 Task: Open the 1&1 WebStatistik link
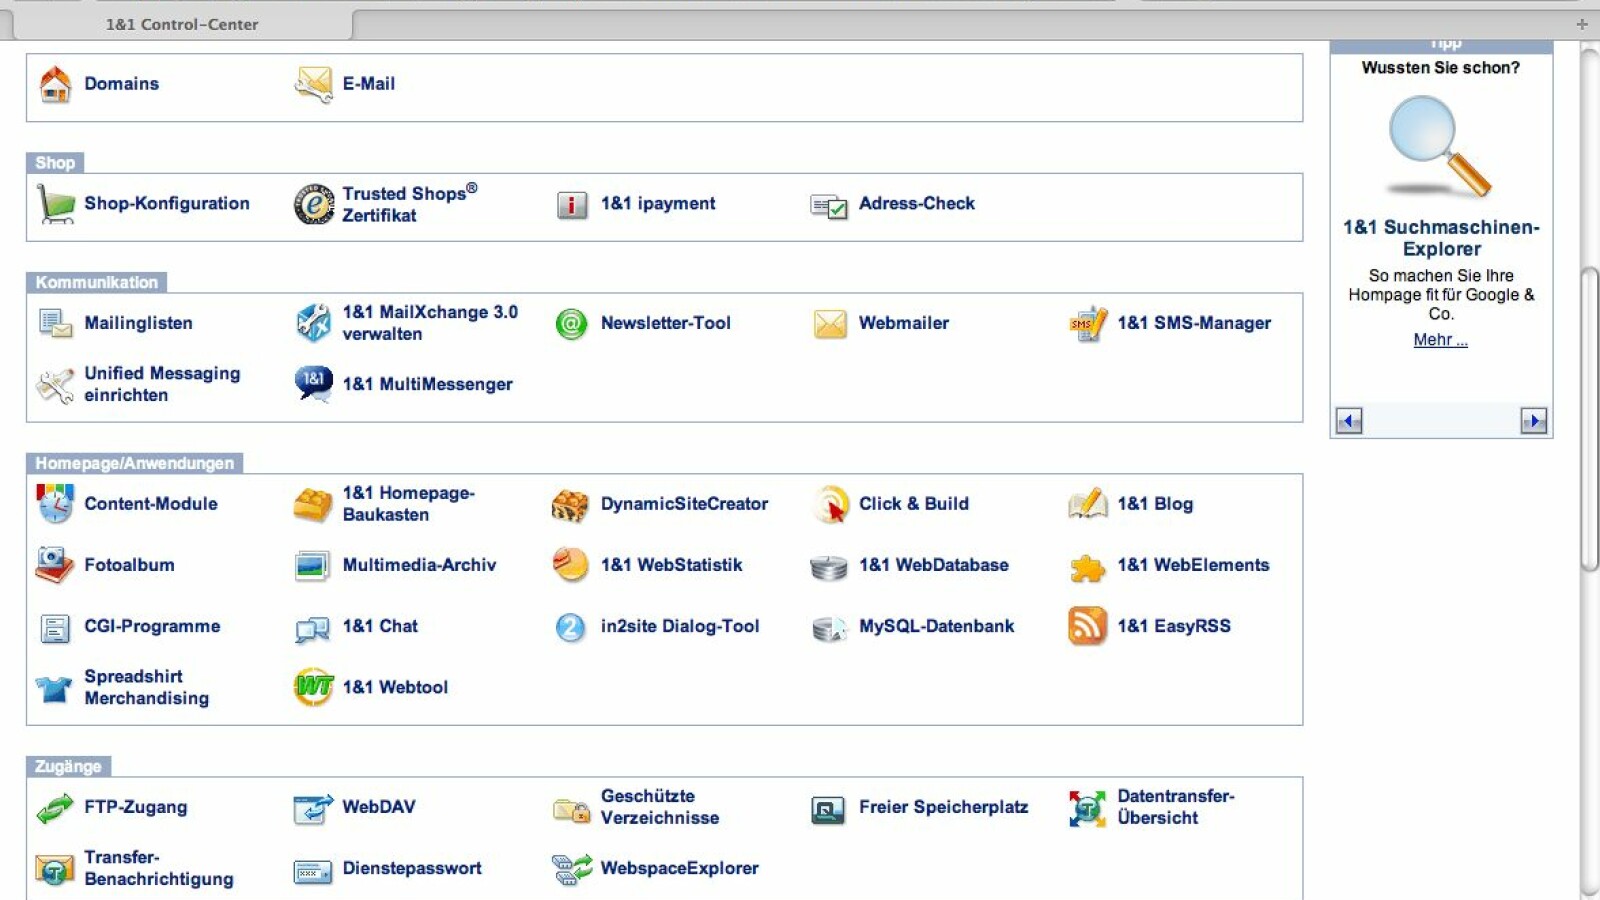pos(671,565)
